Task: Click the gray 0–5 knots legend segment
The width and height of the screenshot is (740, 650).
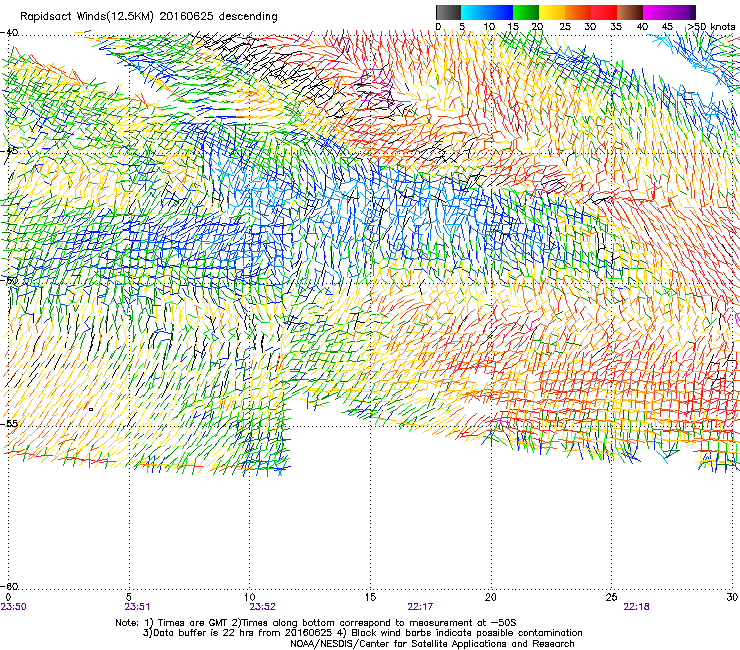Action: 448,12
